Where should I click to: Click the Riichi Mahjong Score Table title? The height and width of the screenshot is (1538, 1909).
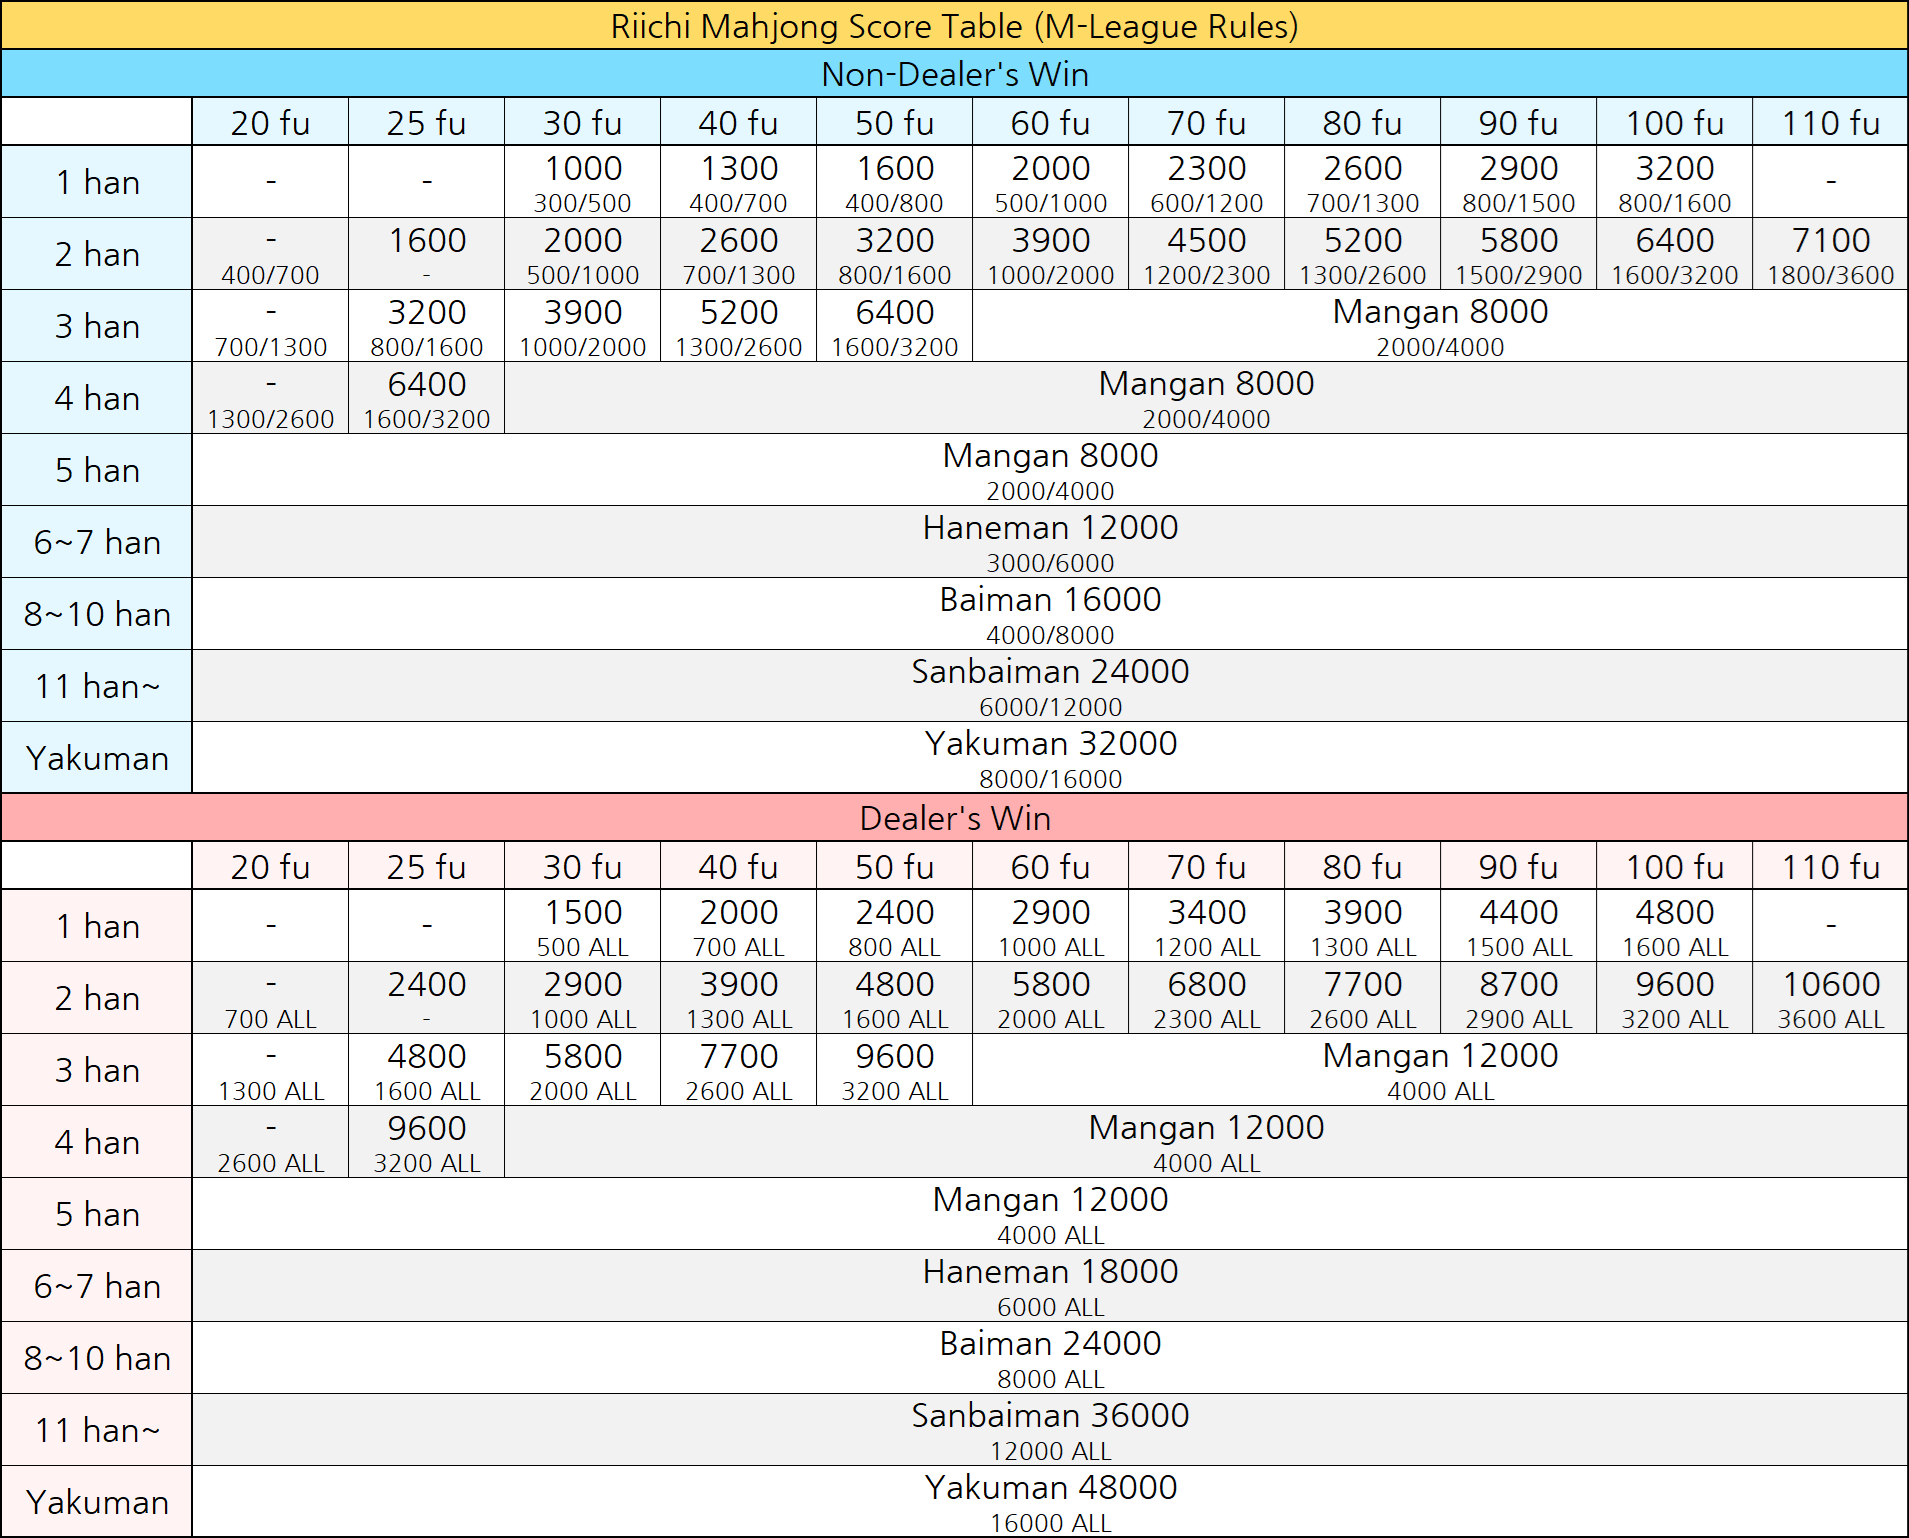tap(954, 25)
